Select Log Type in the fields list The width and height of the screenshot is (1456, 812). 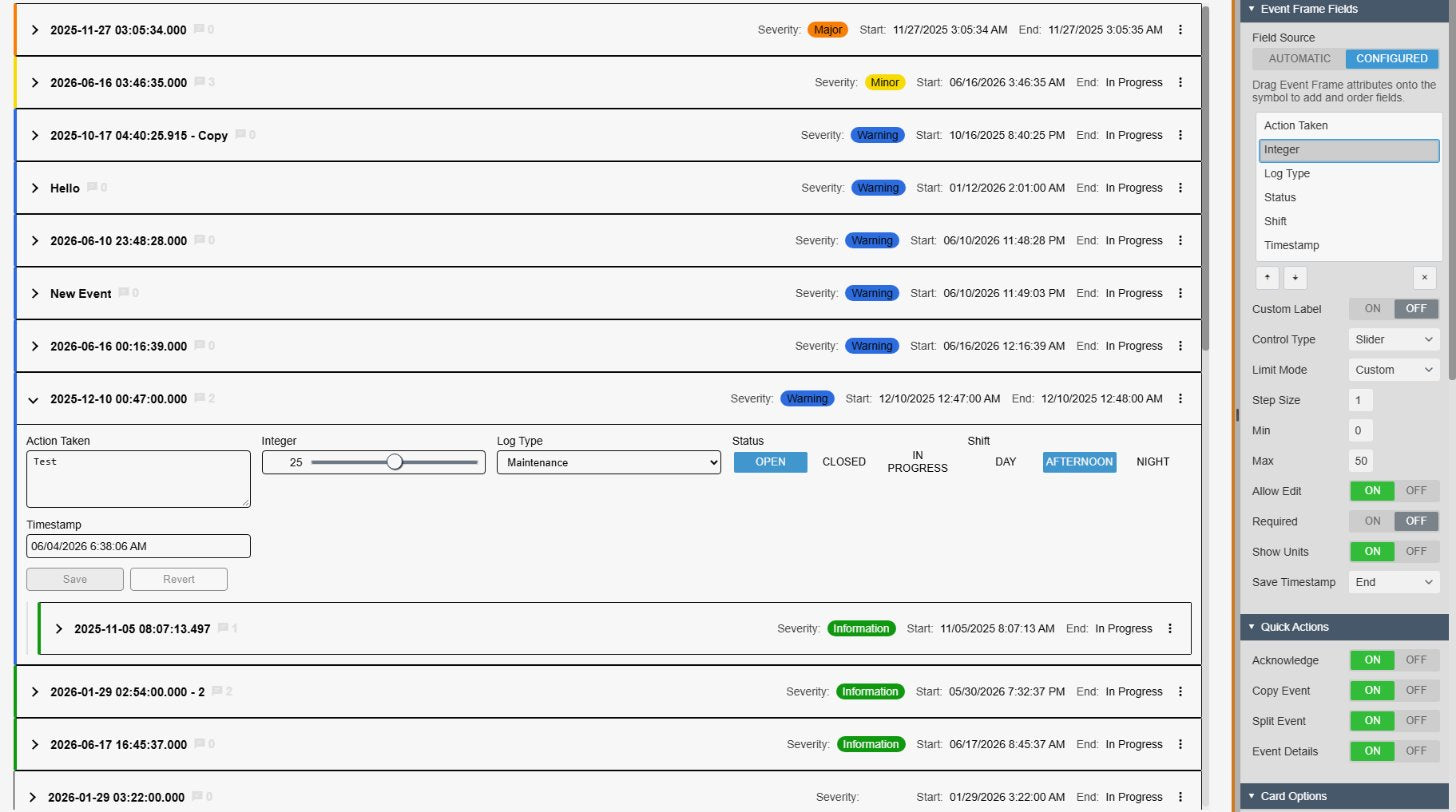click(x=1348, y=174)
